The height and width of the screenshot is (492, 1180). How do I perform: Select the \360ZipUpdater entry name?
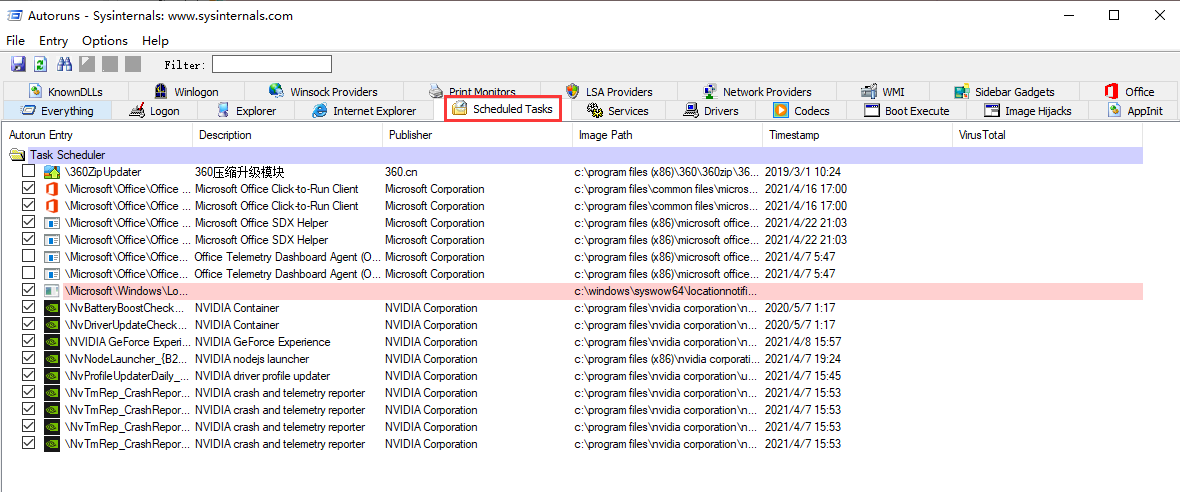coord(103,172)
